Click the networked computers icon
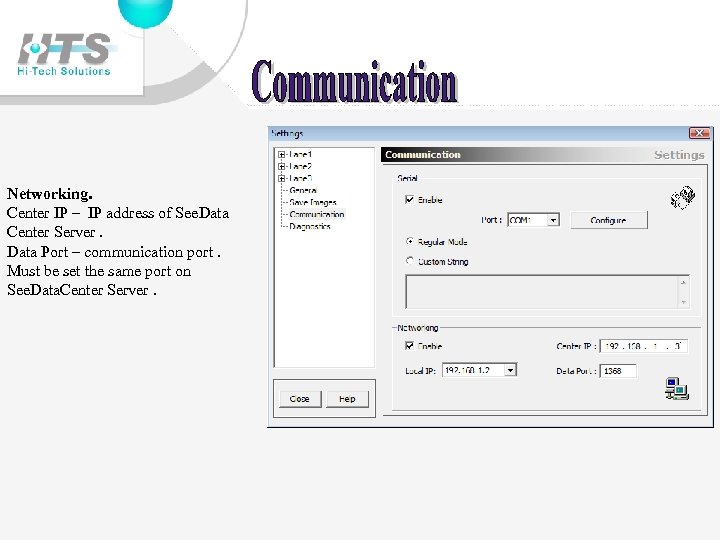Viewport: 720px width, 540px height. 677,388
